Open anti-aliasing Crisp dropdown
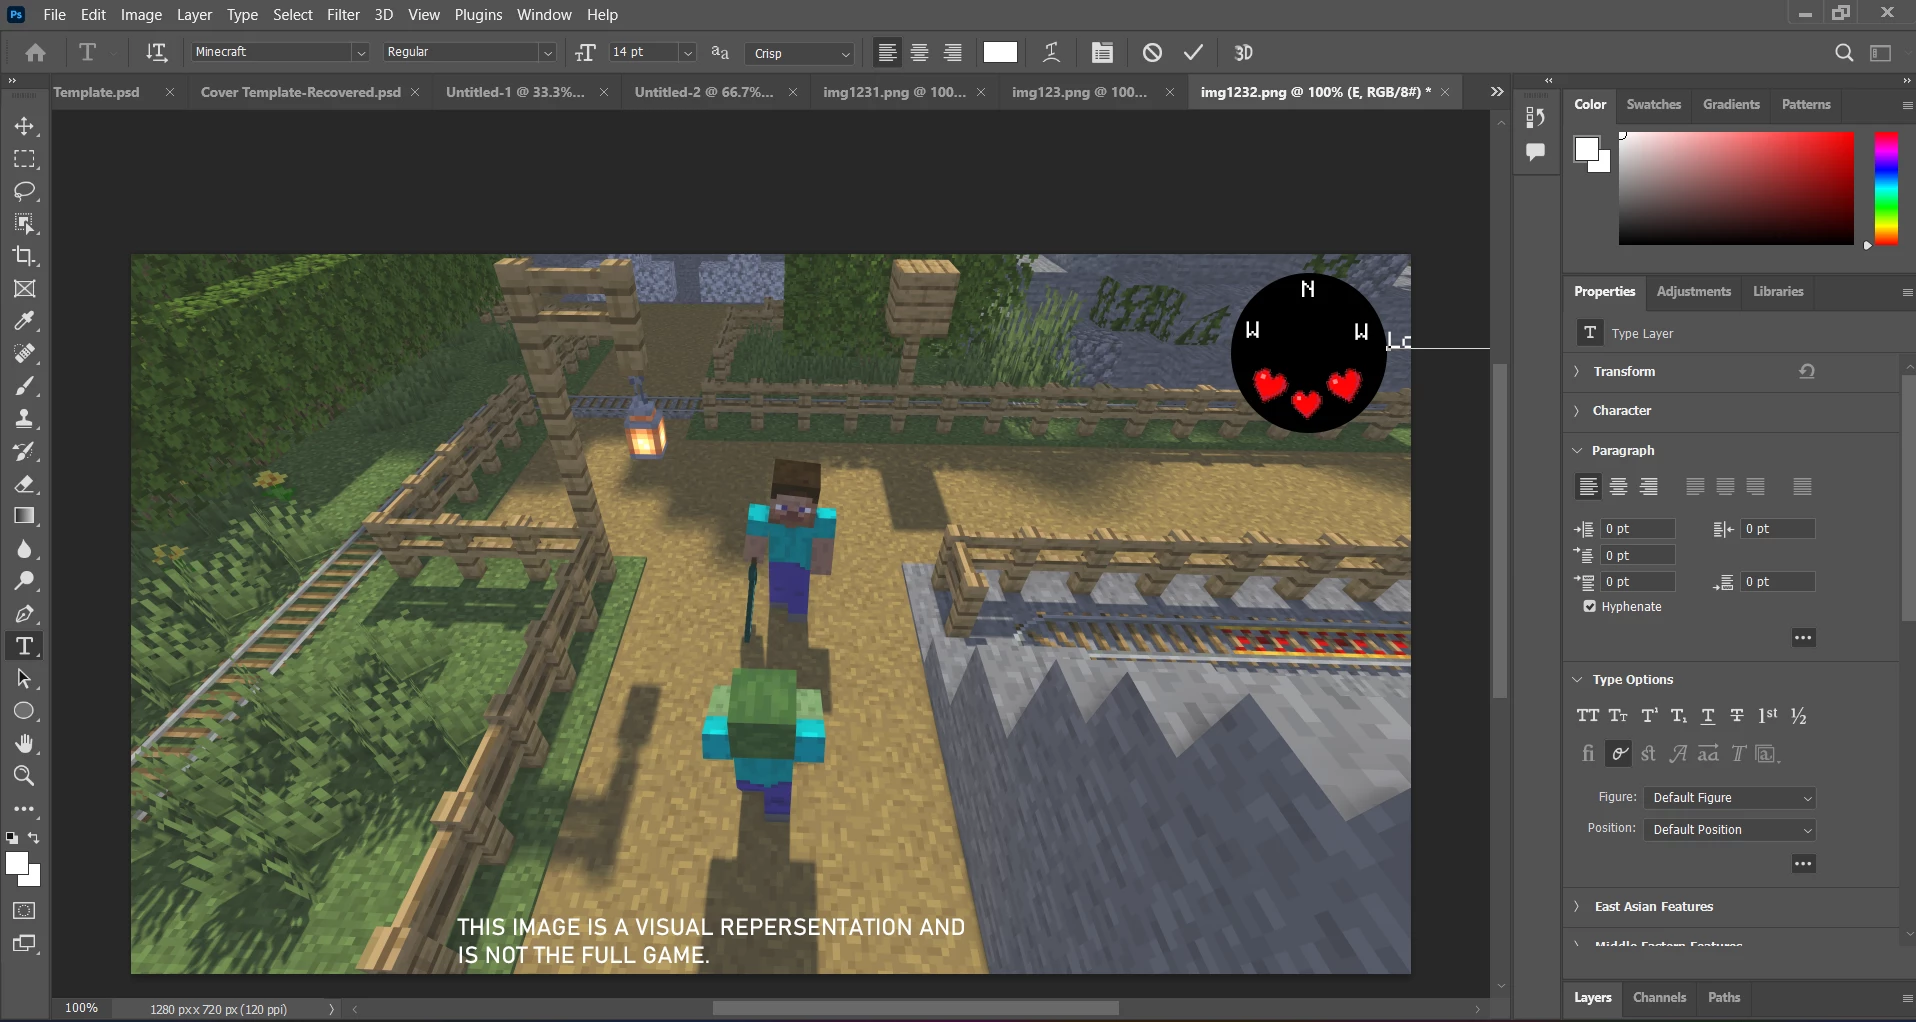The width and height of the screenshot is (1916, 1022). click(801, 53)
